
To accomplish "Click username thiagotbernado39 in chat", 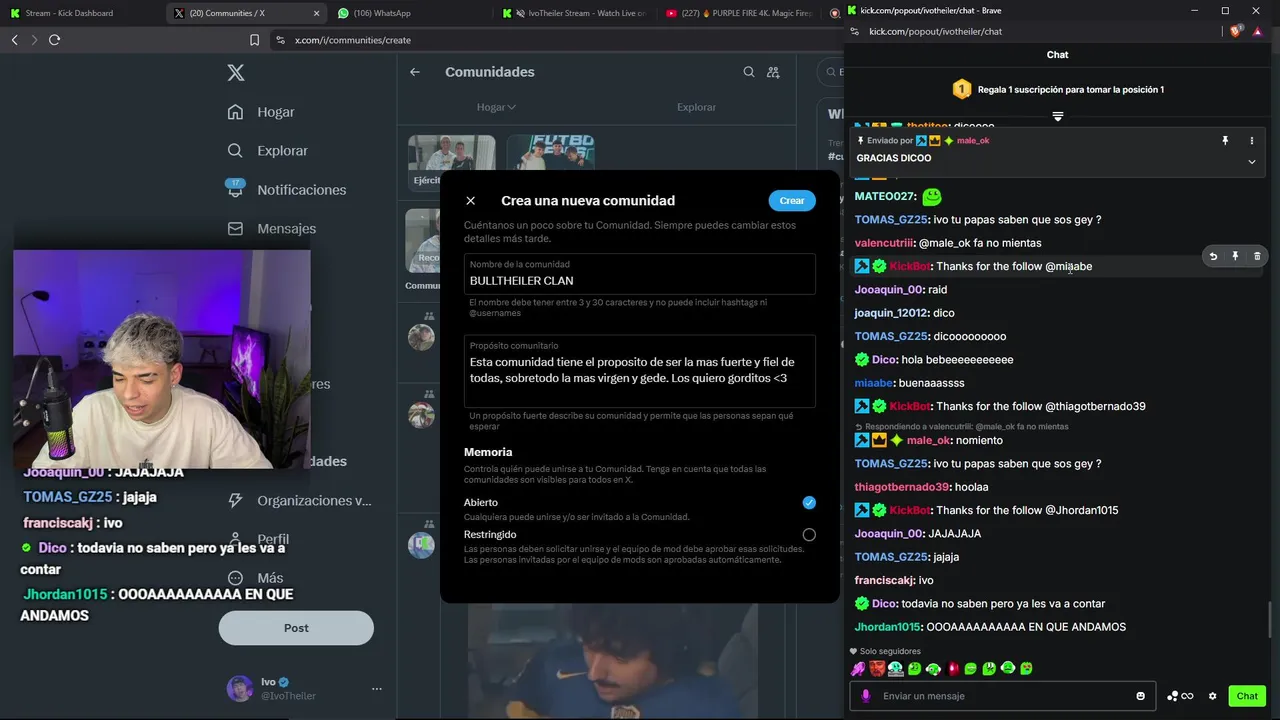I will 901,487.
